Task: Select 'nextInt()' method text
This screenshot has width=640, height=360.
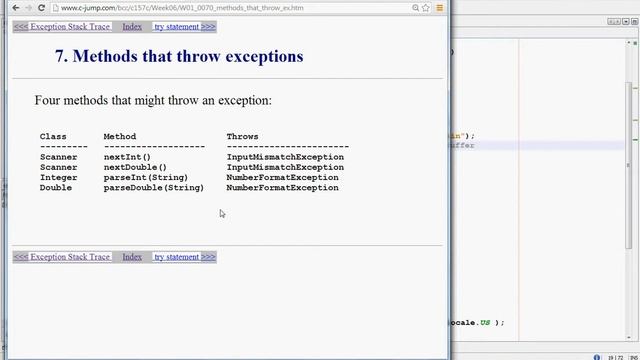Action: click(x=127, y=157)
